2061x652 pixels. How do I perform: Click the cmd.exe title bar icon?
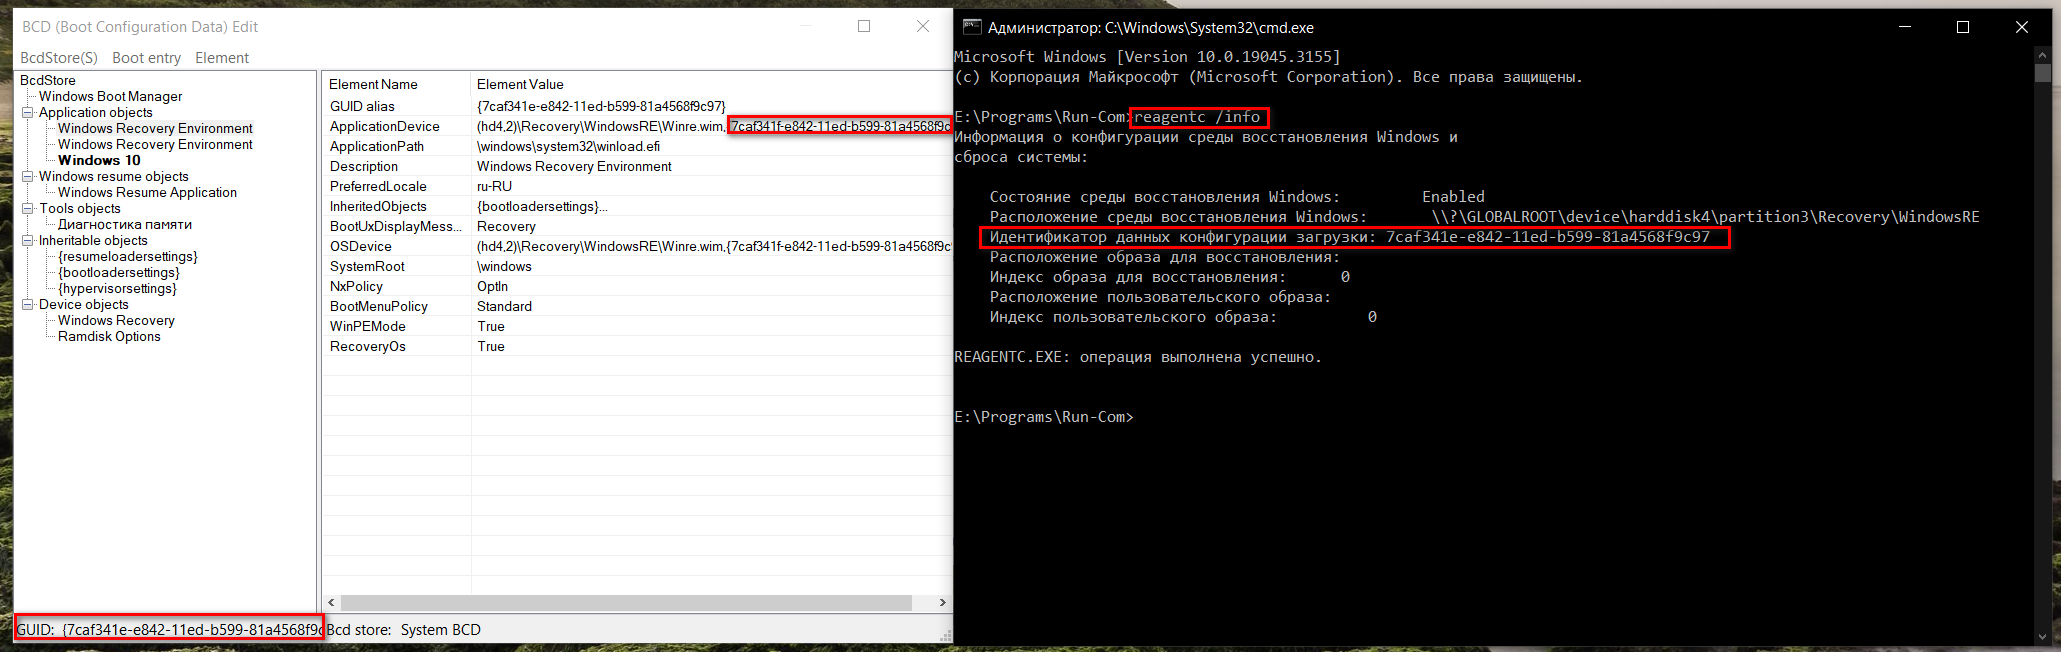pos(971,27)
